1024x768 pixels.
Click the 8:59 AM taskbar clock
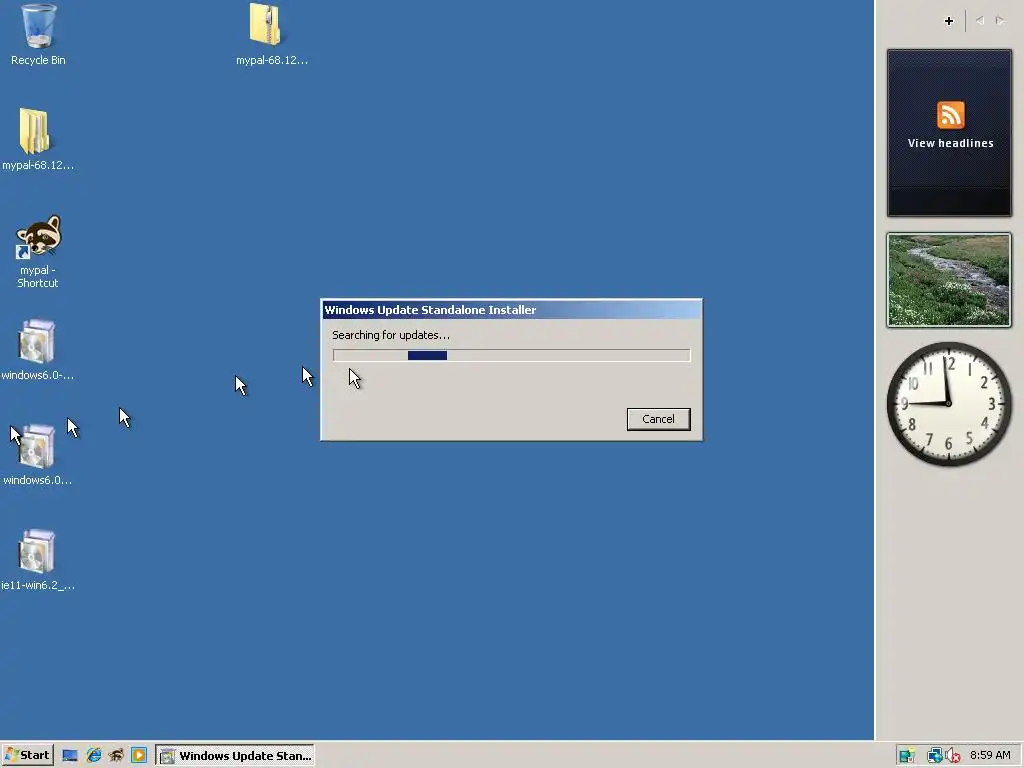(990, 755)
